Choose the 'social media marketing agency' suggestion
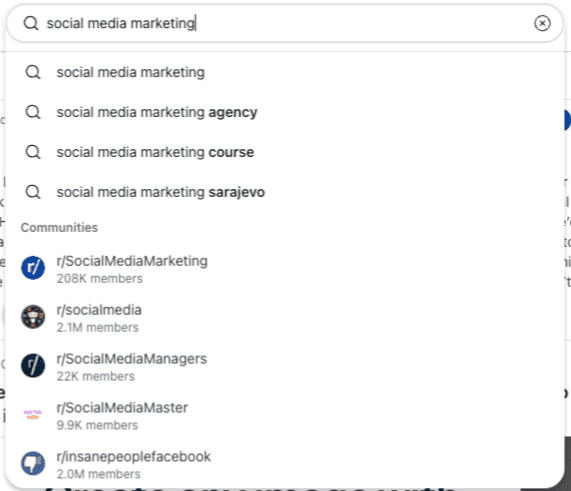 pos(285,112)
